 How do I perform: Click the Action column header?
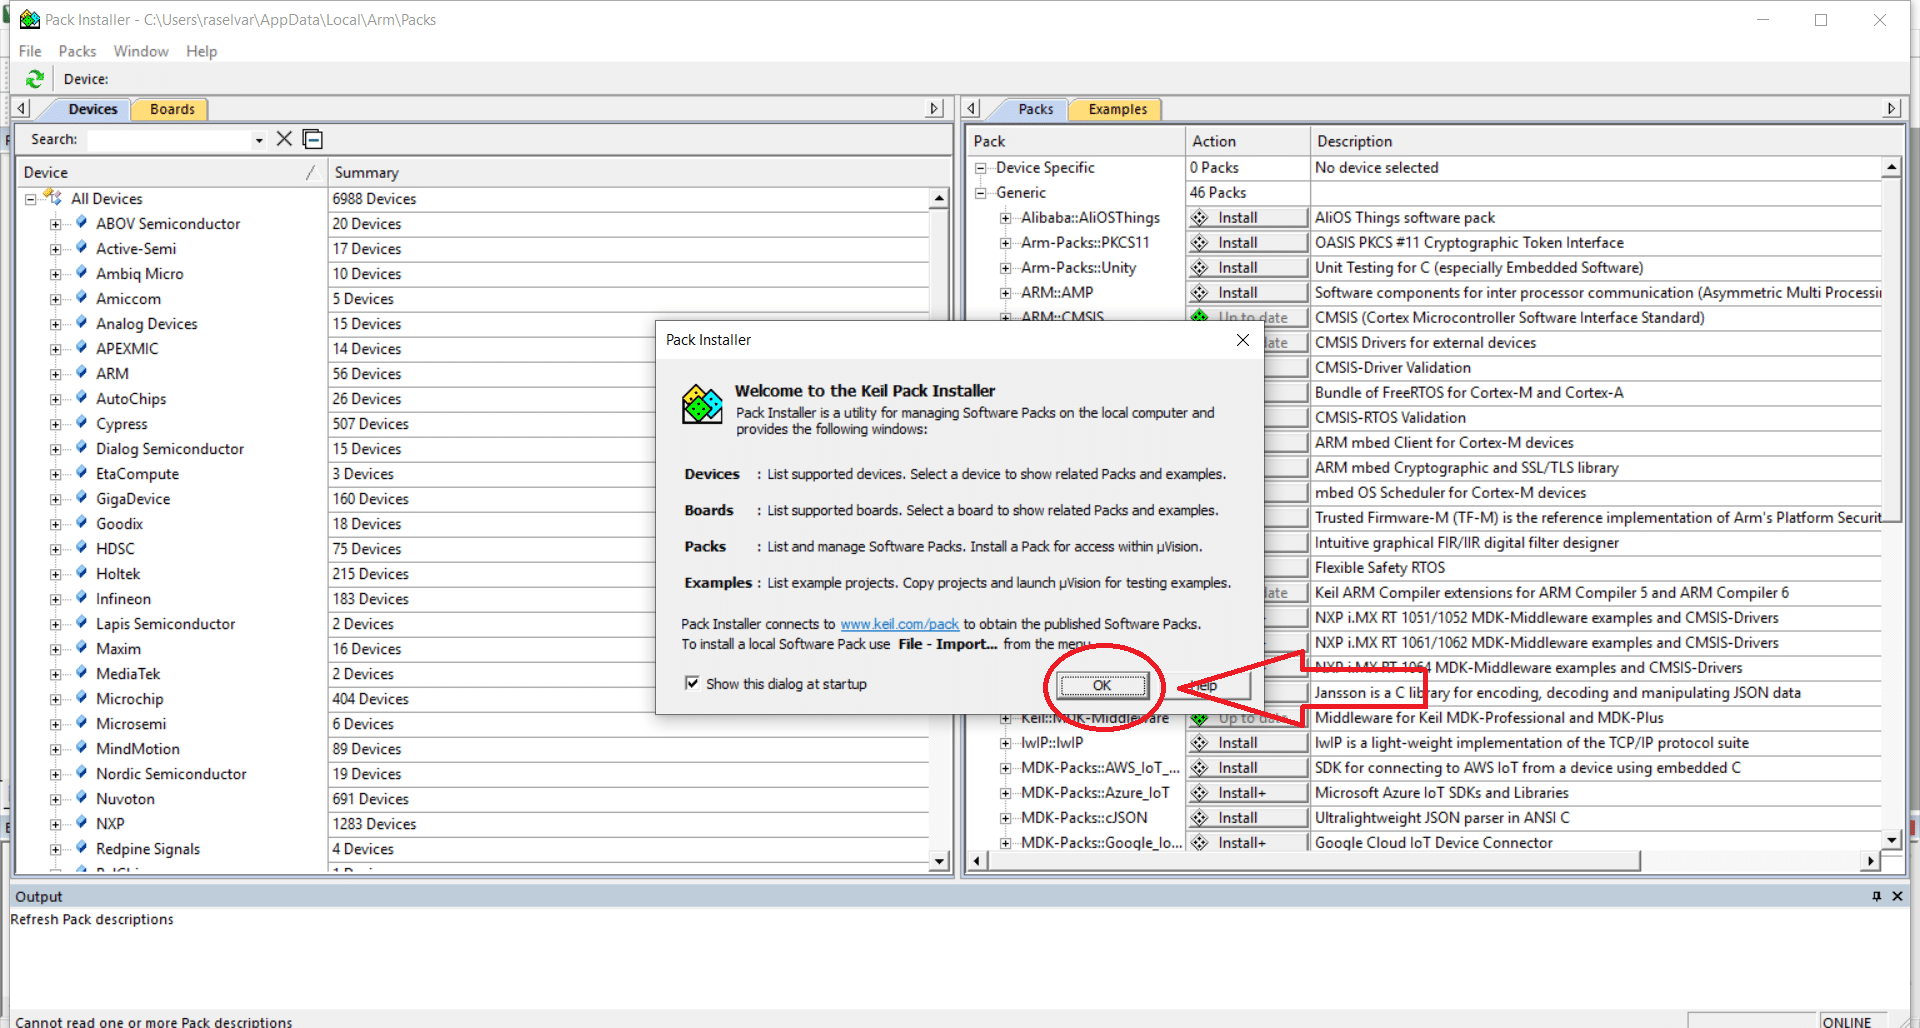point(1247,141)
